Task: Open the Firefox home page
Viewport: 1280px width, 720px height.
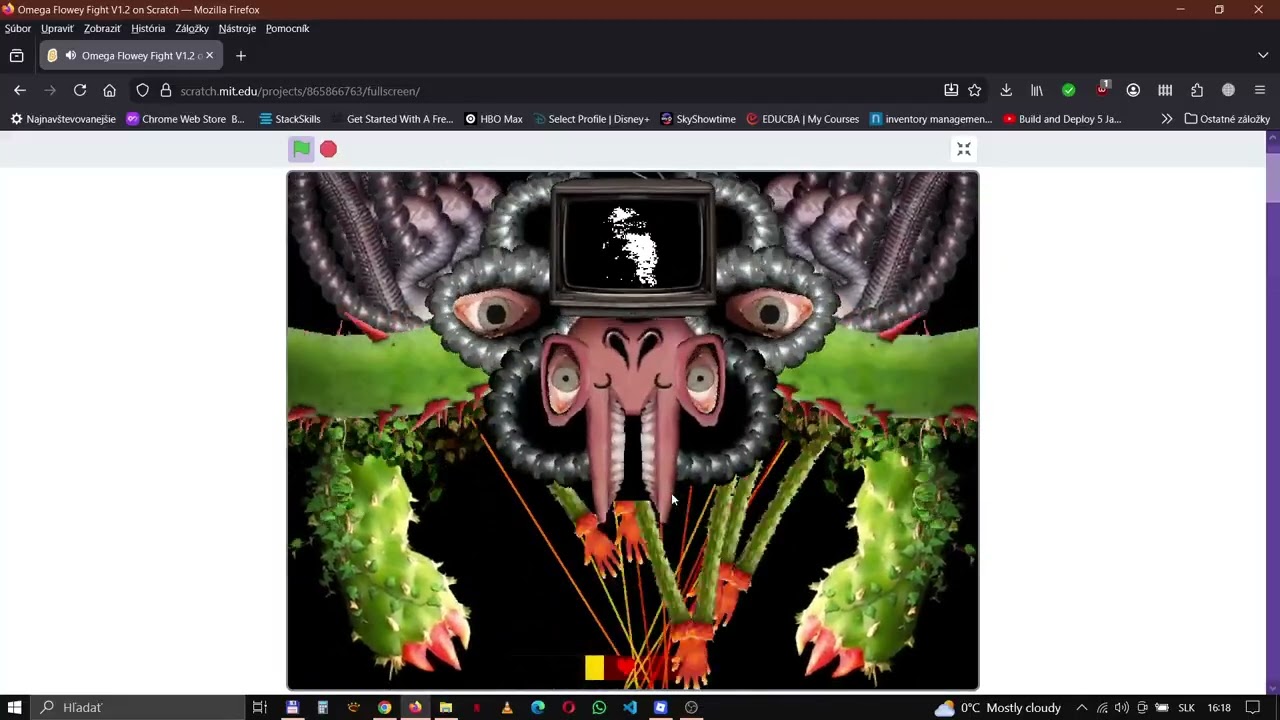Action: pyautogui.click(x=109, y=90)
